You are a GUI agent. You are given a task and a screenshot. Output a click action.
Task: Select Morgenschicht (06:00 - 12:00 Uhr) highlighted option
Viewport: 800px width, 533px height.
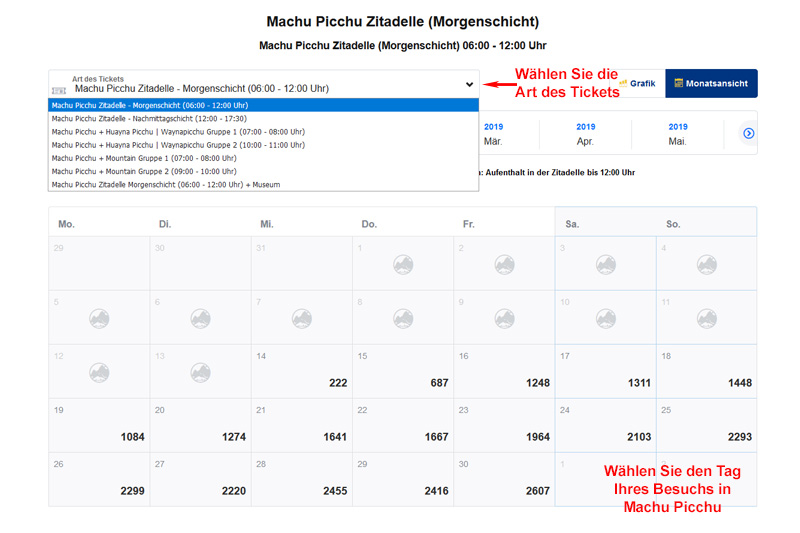pos(263,105)
